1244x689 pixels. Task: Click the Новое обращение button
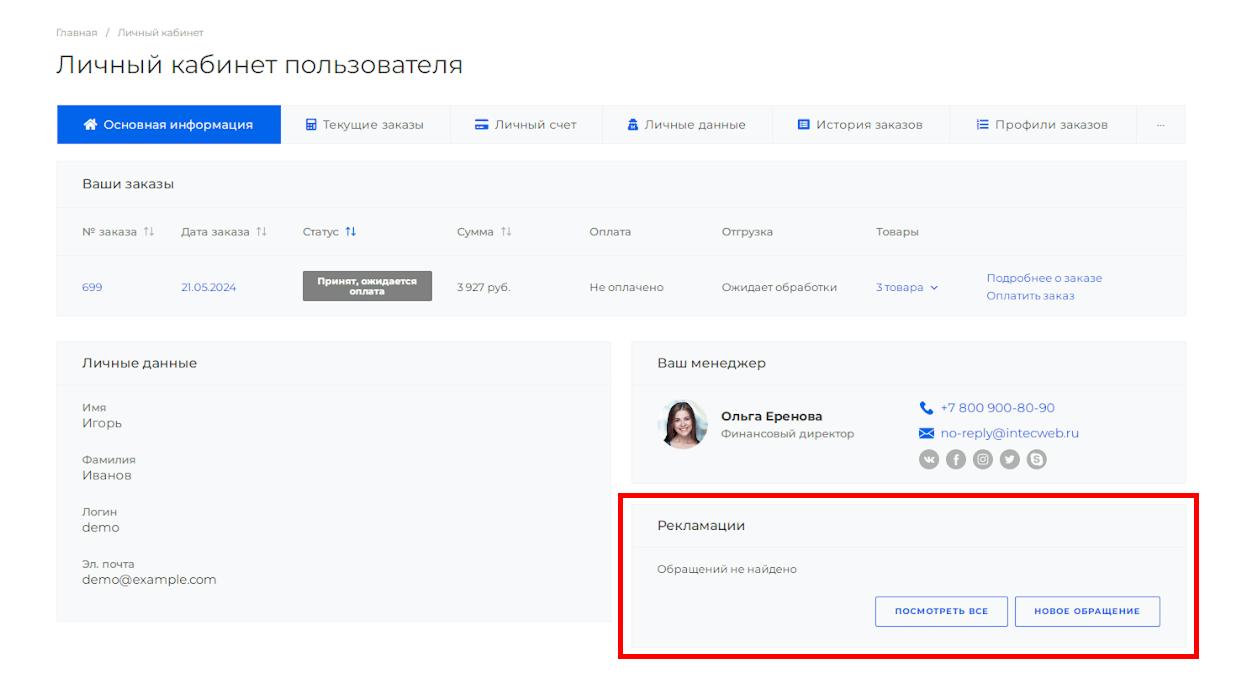pyautogui.click(x=1087, y=612)
